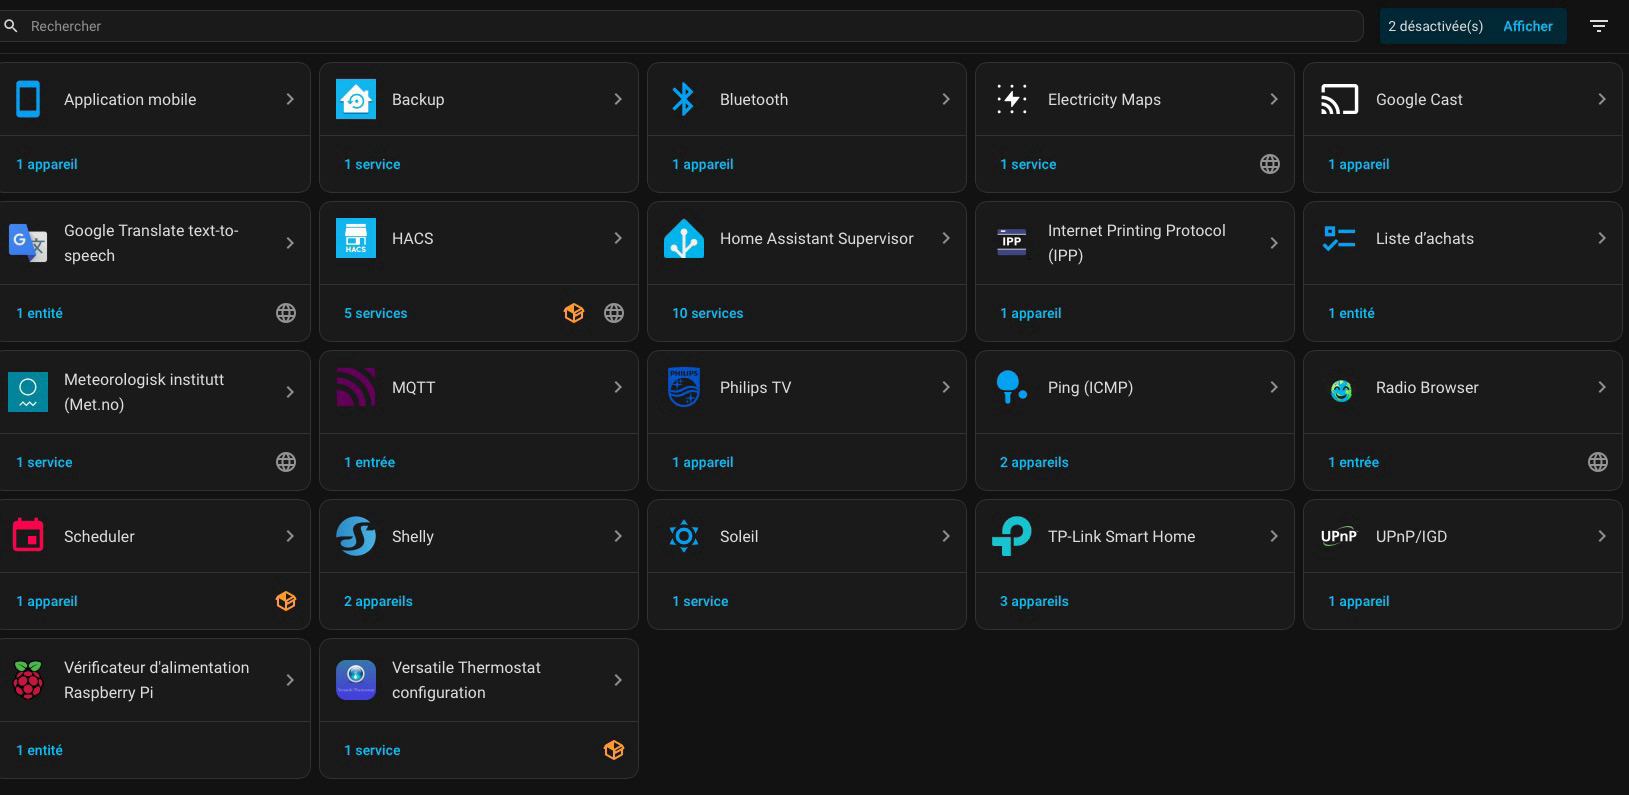Open "2 appareils" under Ping (ICMP)

coord(1034,462)
